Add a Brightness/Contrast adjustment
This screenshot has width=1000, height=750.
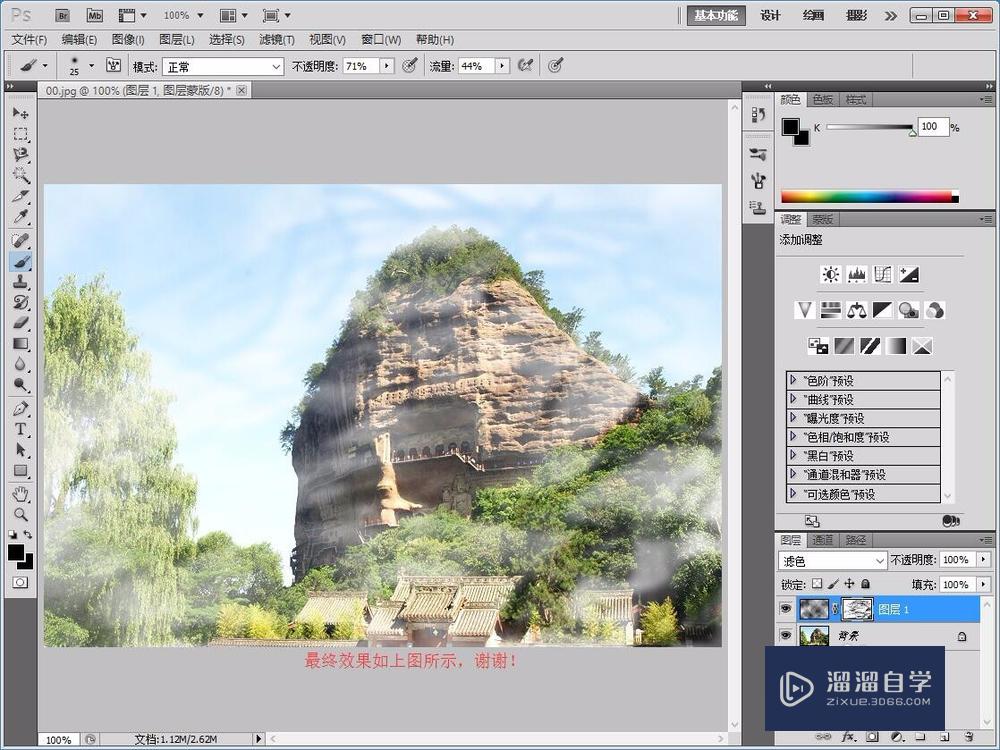click(831, 275)
